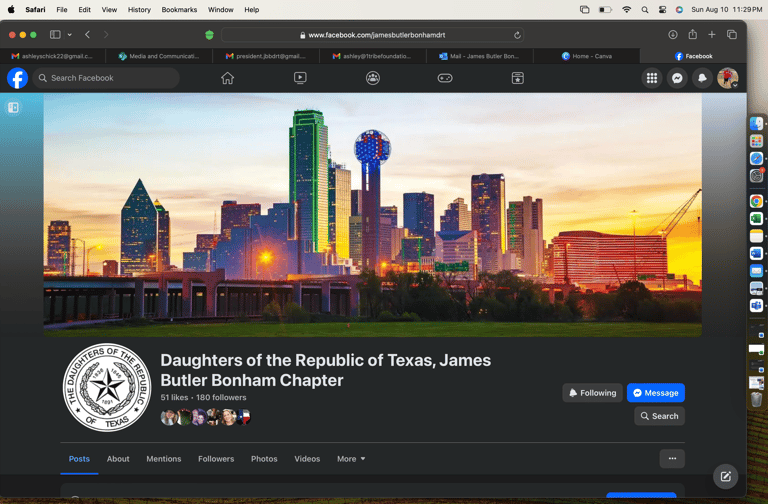Open Facebook notifications bell
This screenshot has width=768, height=504.
coord(702,78)
